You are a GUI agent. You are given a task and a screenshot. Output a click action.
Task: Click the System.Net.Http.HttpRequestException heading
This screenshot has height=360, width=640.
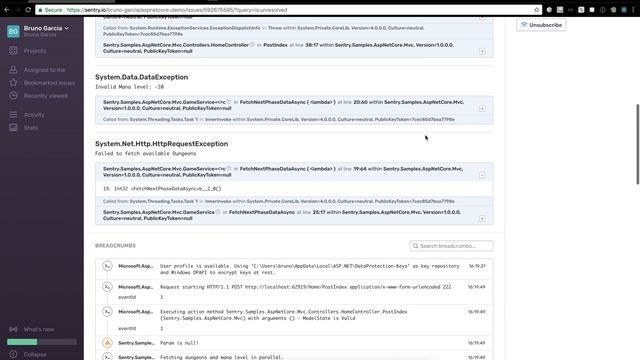[162, 144]
